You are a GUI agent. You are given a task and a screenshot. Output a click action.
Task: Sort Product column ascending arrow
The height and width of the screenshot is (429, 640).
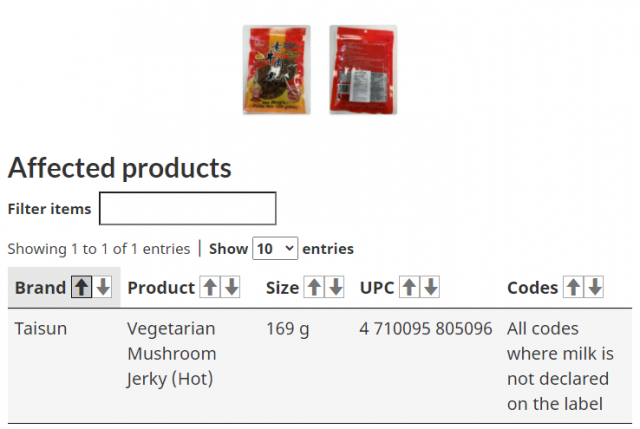coord(210,287)
